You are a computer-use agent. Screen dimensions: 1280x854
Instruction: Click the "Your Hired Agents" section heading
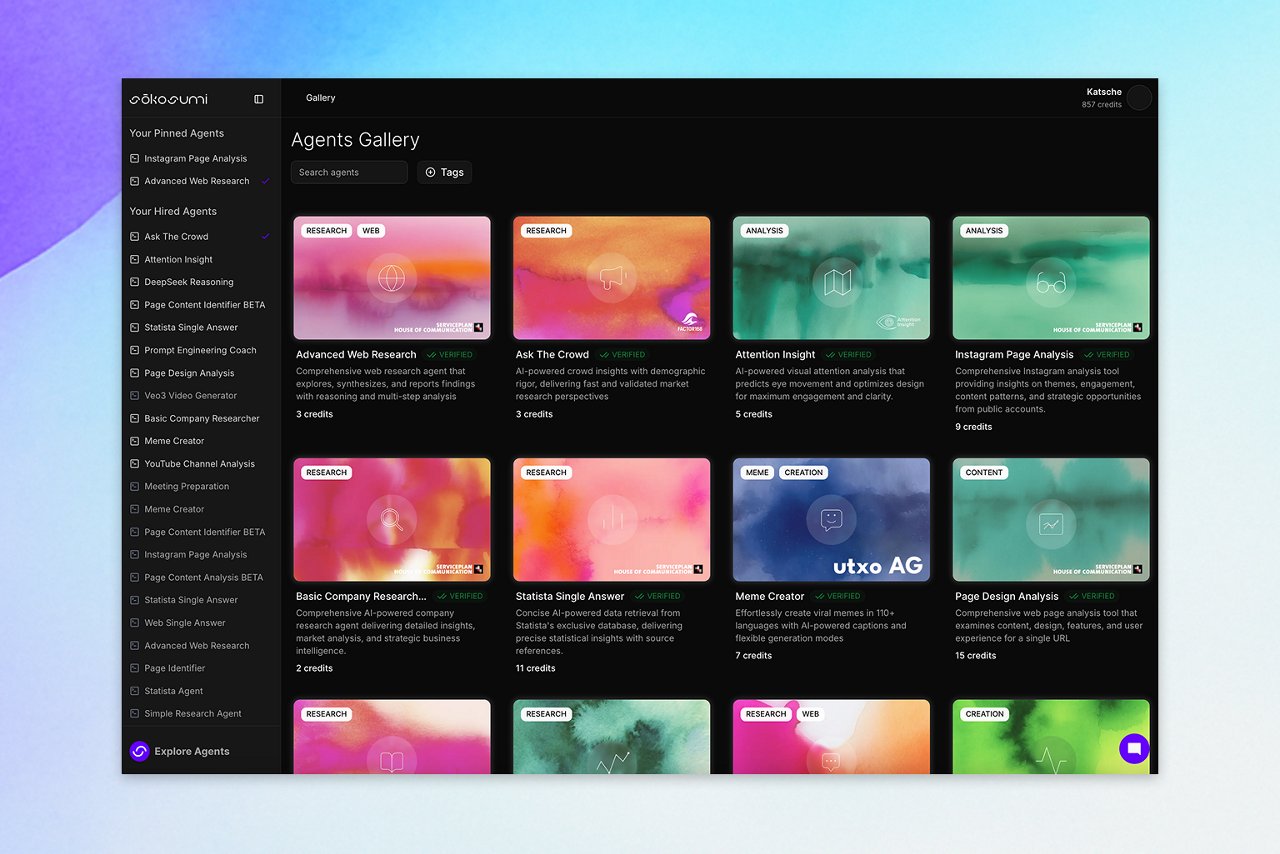click(x=173, y=212)
